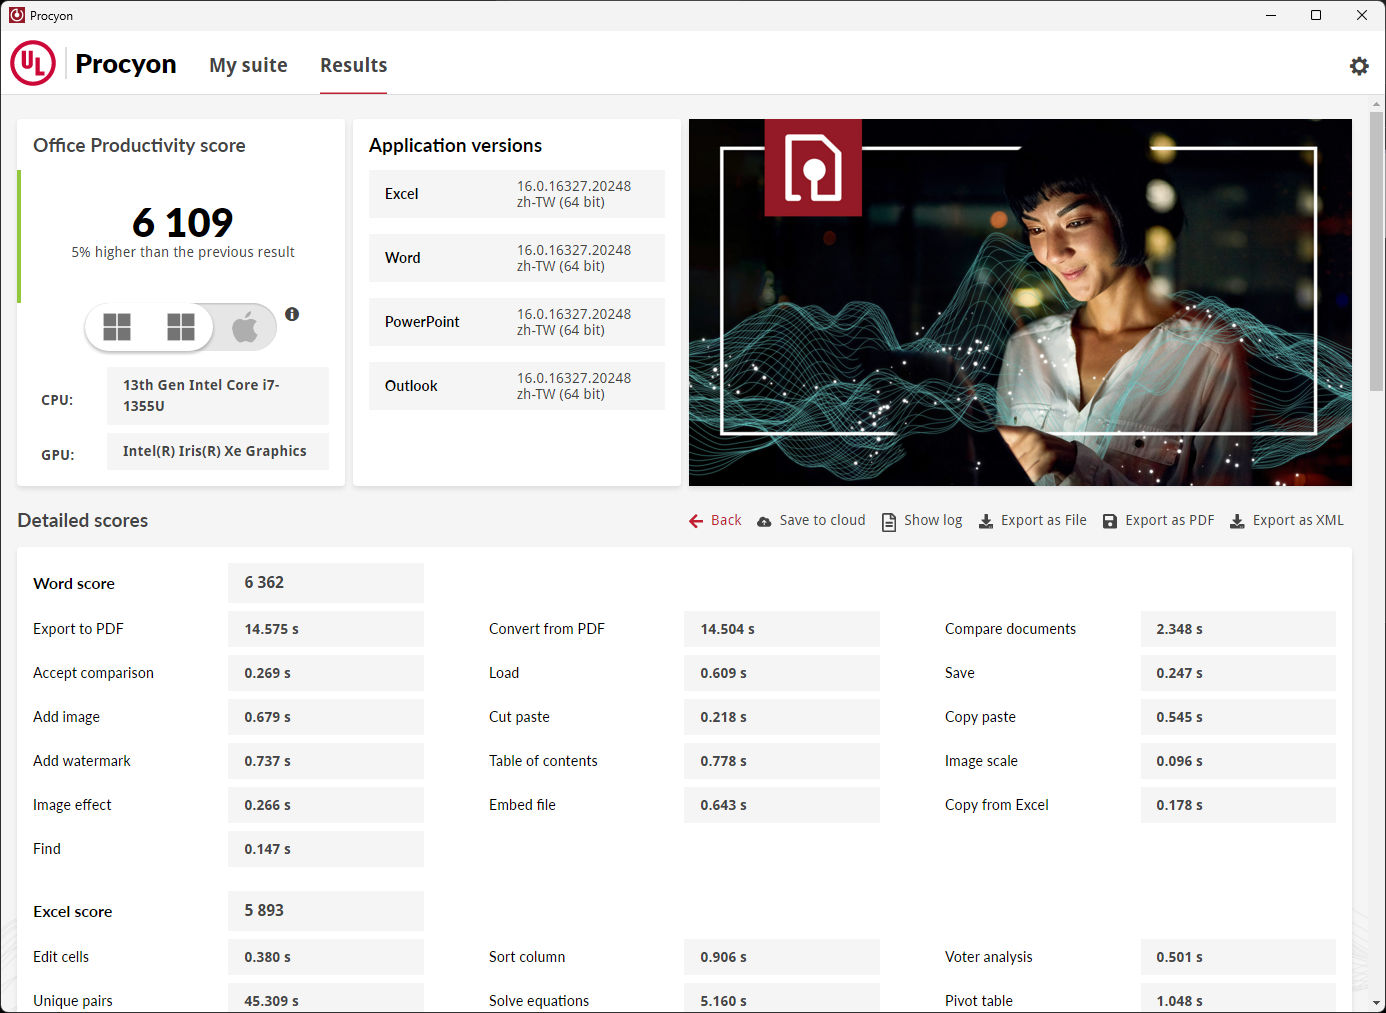Click the Add image value 0.679 s

326,717
